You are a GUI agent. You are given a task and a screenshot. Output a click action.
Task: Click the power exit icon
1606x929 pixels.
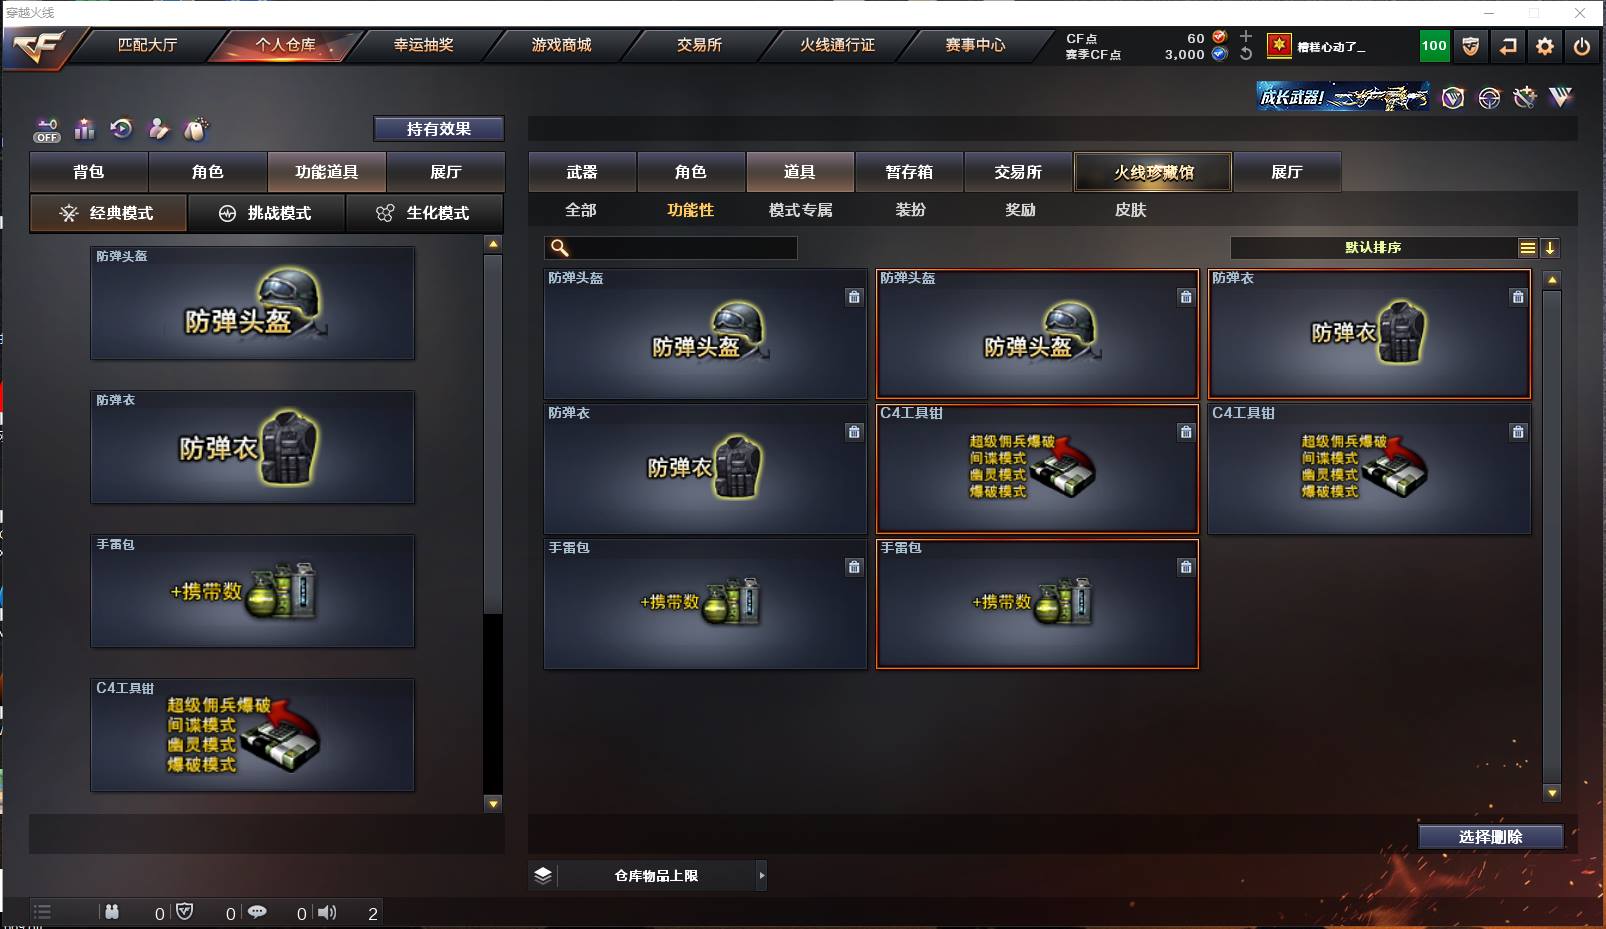[1582, 46]
